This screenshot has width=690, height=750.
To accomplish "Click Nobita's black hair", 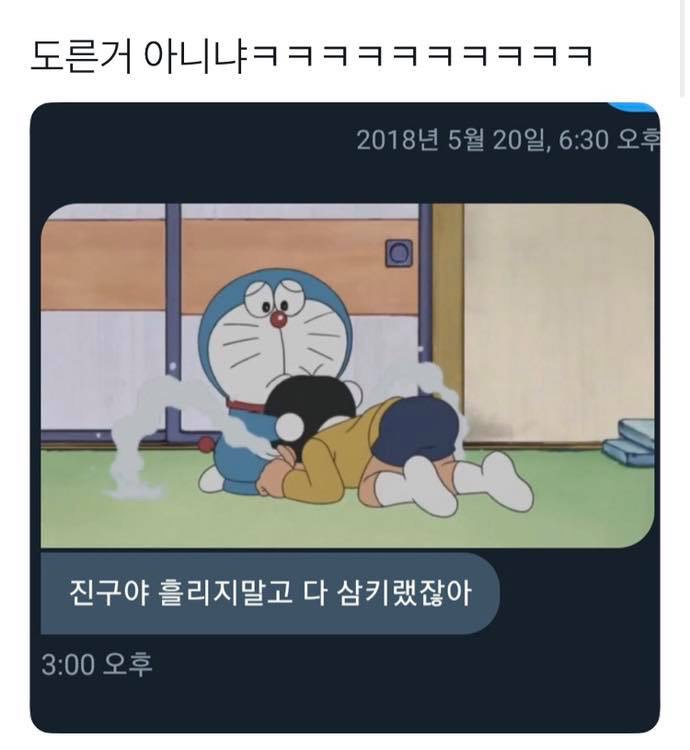I will click(x=311, y=405).
